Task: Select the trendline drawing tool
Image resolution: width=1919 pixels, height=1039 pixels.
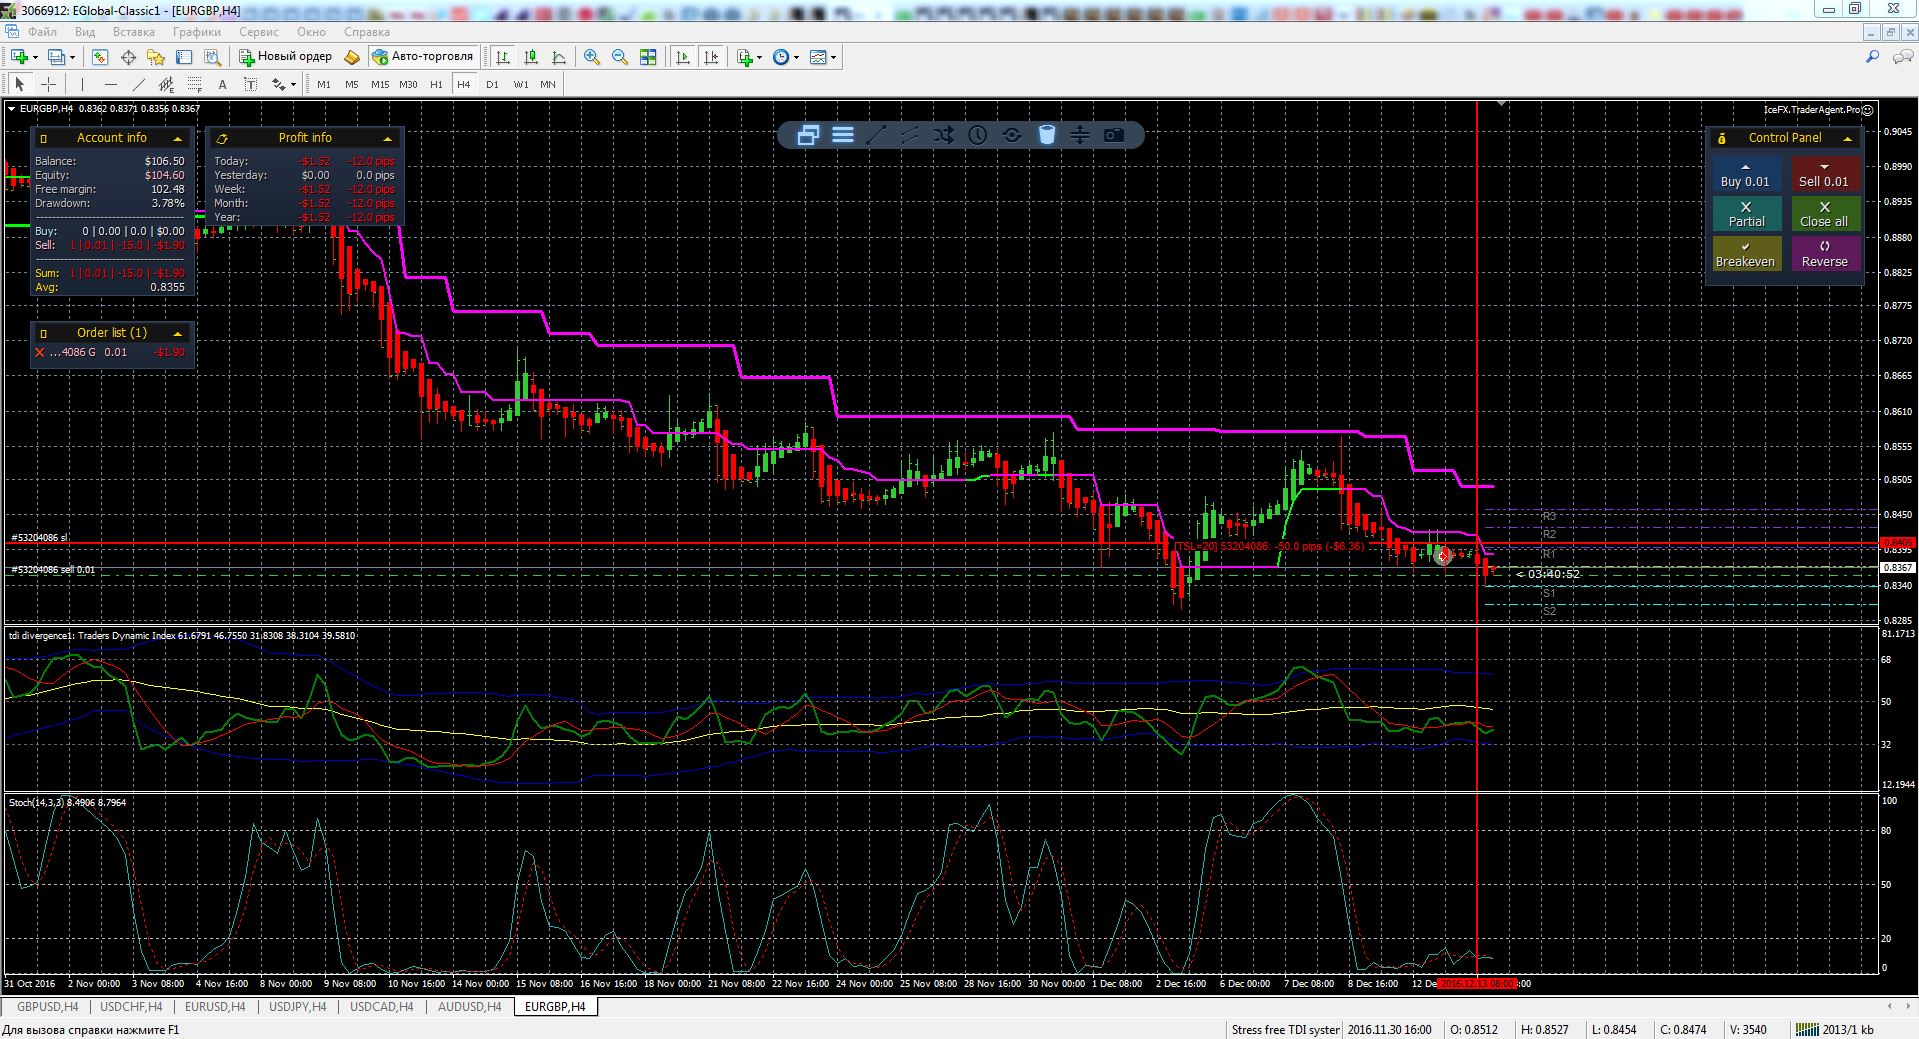Action: pyautogui.click(x=138, y=84)
